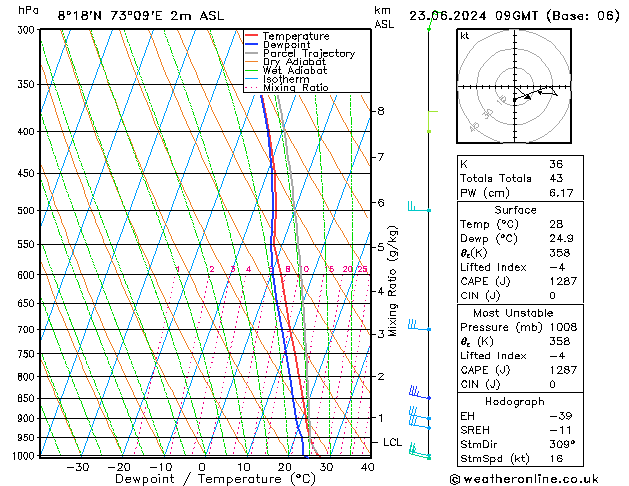Click the red Temperature legend line swatch
This screenshot has width=629, height=486.
251,36
